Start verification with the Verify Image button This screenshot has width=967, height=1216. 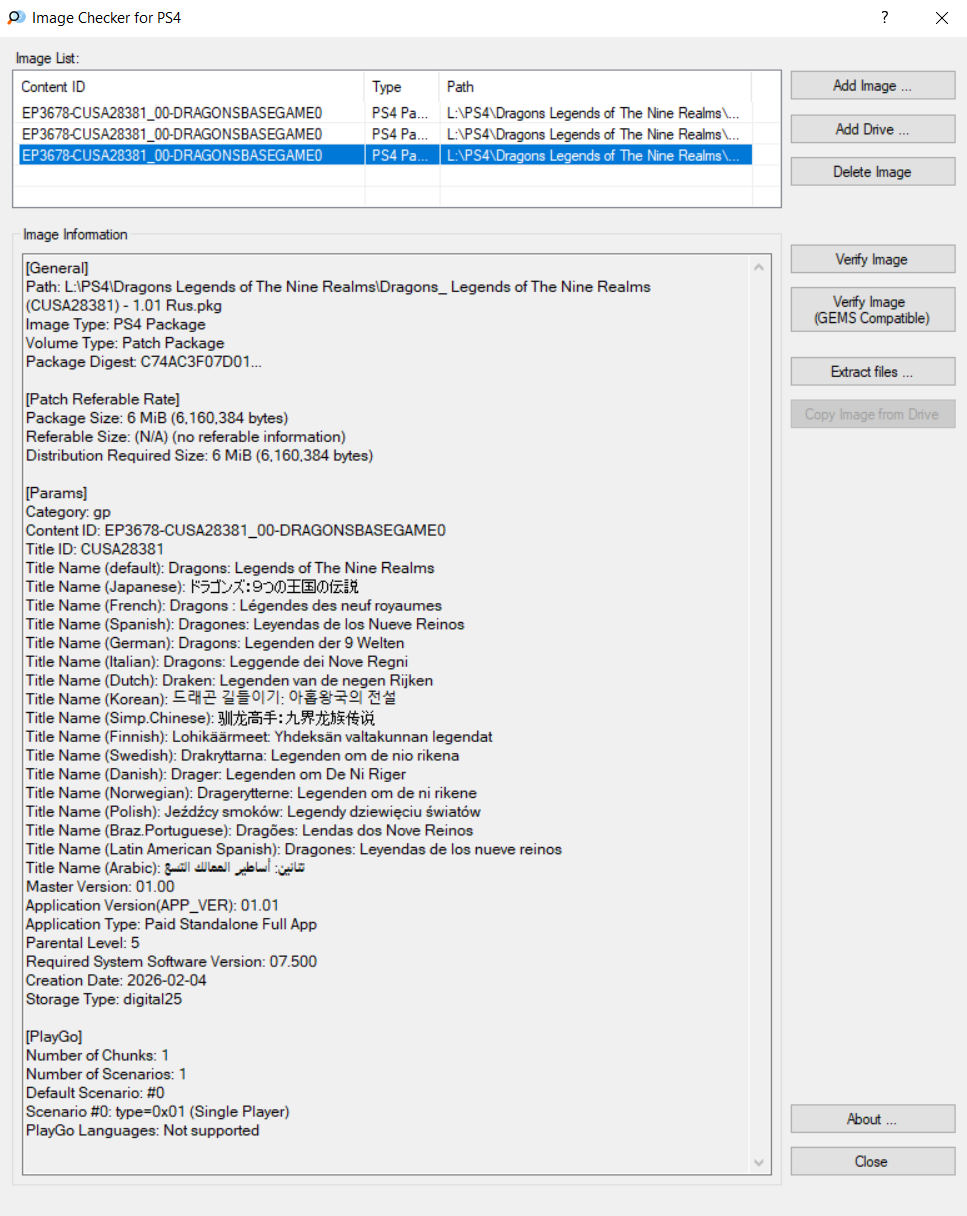point(872,259)
